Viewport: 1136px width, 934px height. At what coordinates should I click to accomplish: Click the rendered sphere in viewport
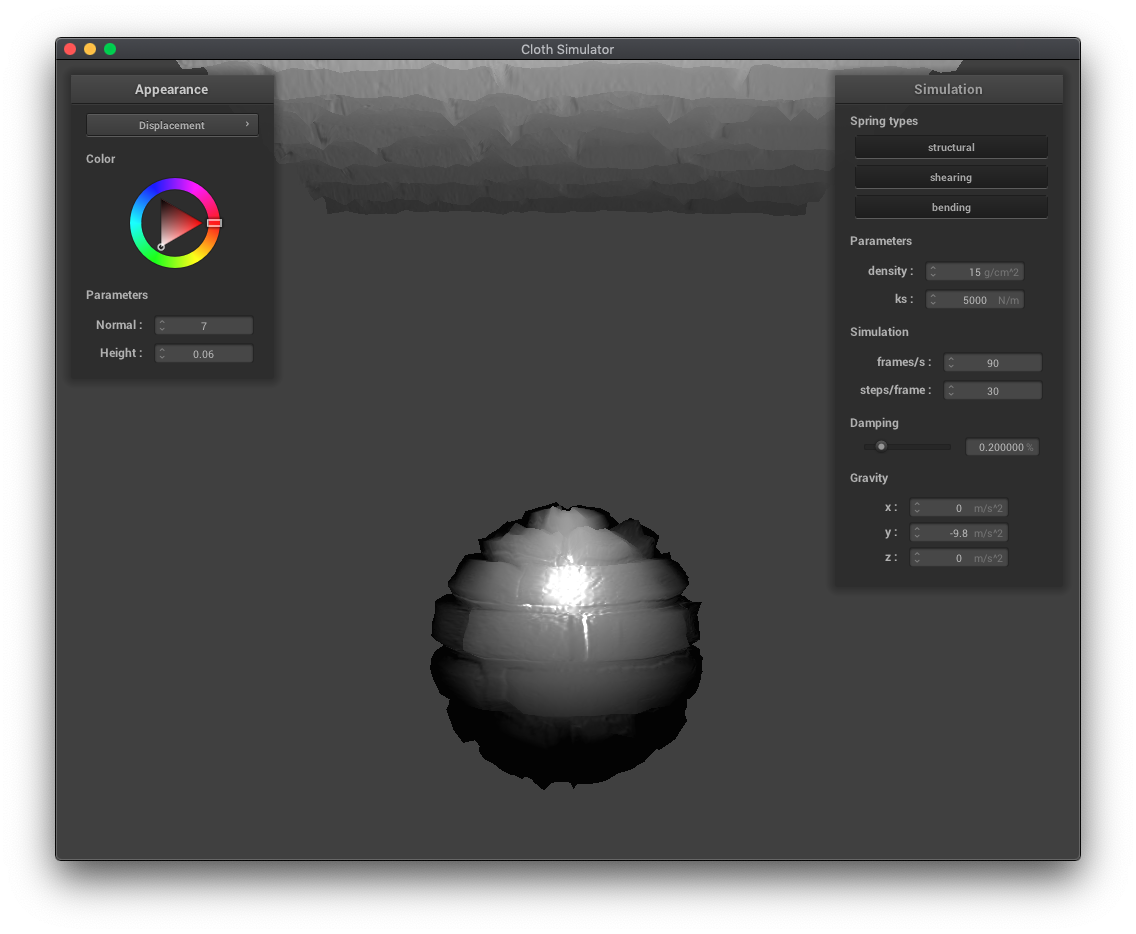(x=567, y=645)
